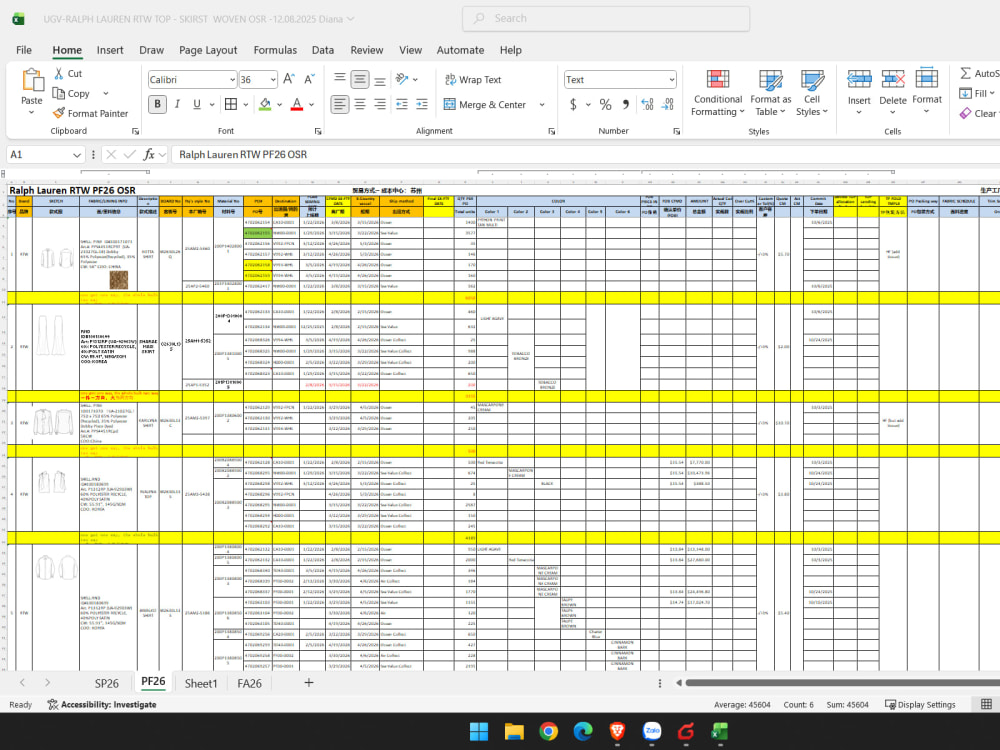
Task: Click the Cut scissors icon
Action: click(59, 73)
